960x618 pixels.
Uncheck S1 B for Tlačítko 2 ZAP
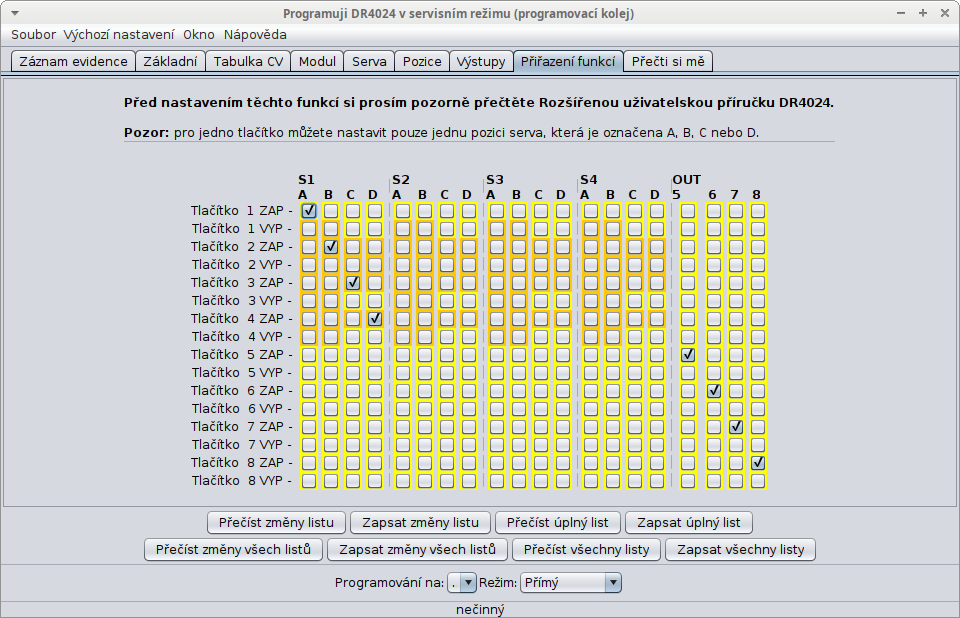tap(331, 247)
